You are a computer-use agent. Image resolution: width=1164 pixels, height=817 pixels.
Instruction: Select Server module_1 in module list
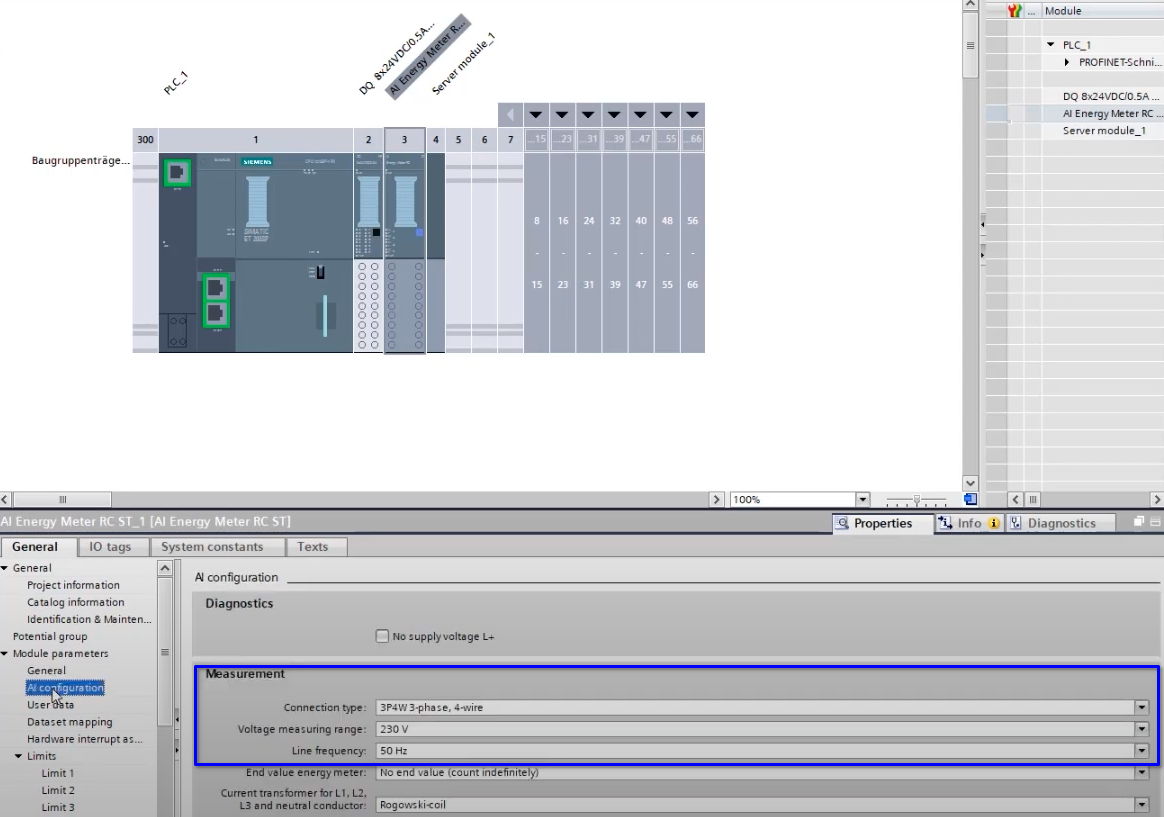pyautogui.click(x=1104, y=131)
